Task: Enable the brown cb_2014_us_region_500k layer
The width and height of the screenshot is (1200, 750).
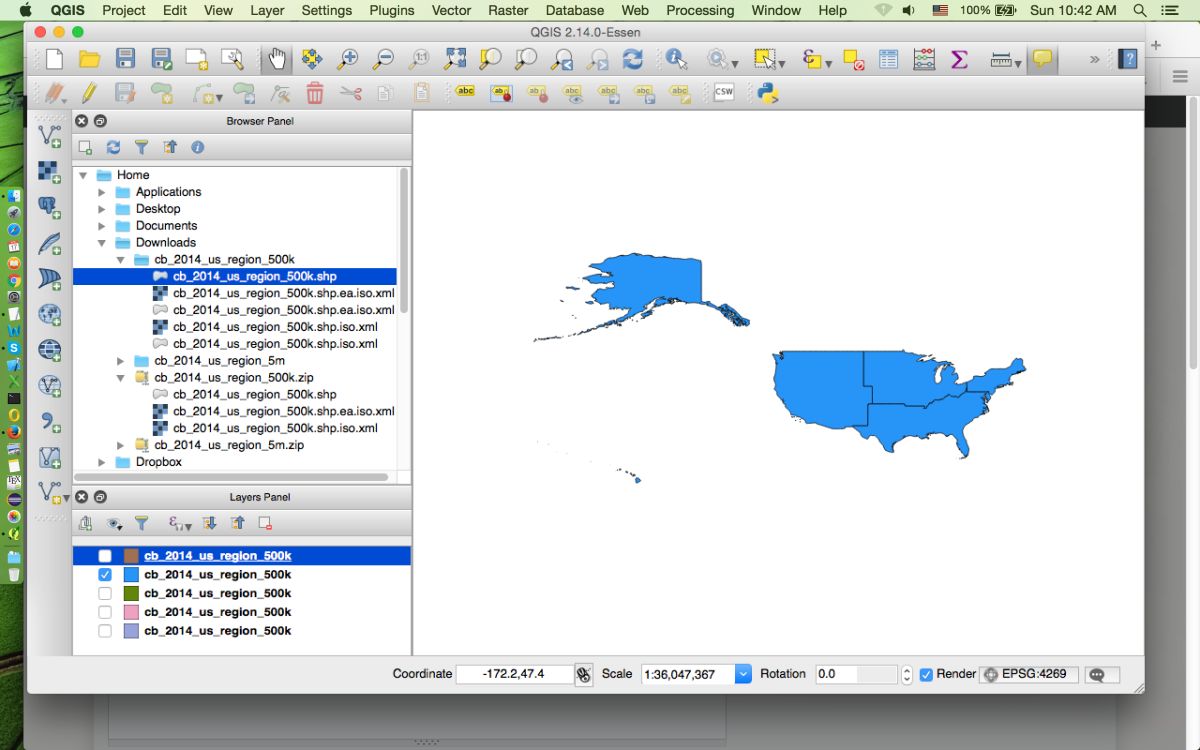Action: point(105,556)
